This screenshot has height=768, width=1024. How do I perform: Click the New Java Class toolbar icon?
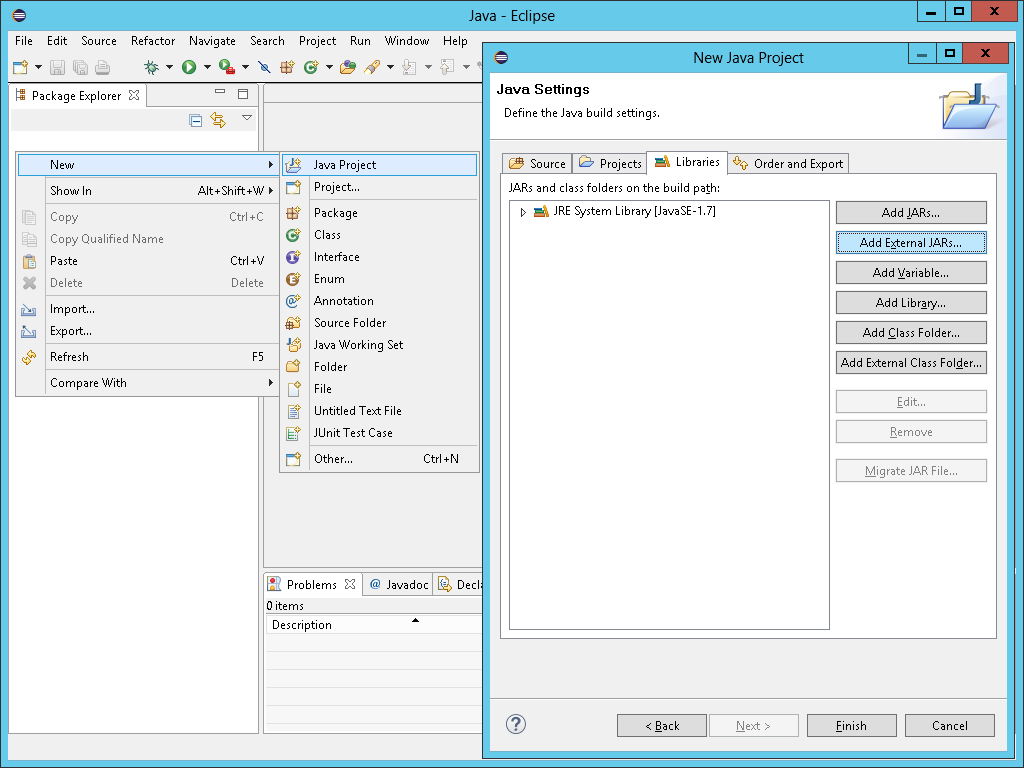tap(311, 67)
